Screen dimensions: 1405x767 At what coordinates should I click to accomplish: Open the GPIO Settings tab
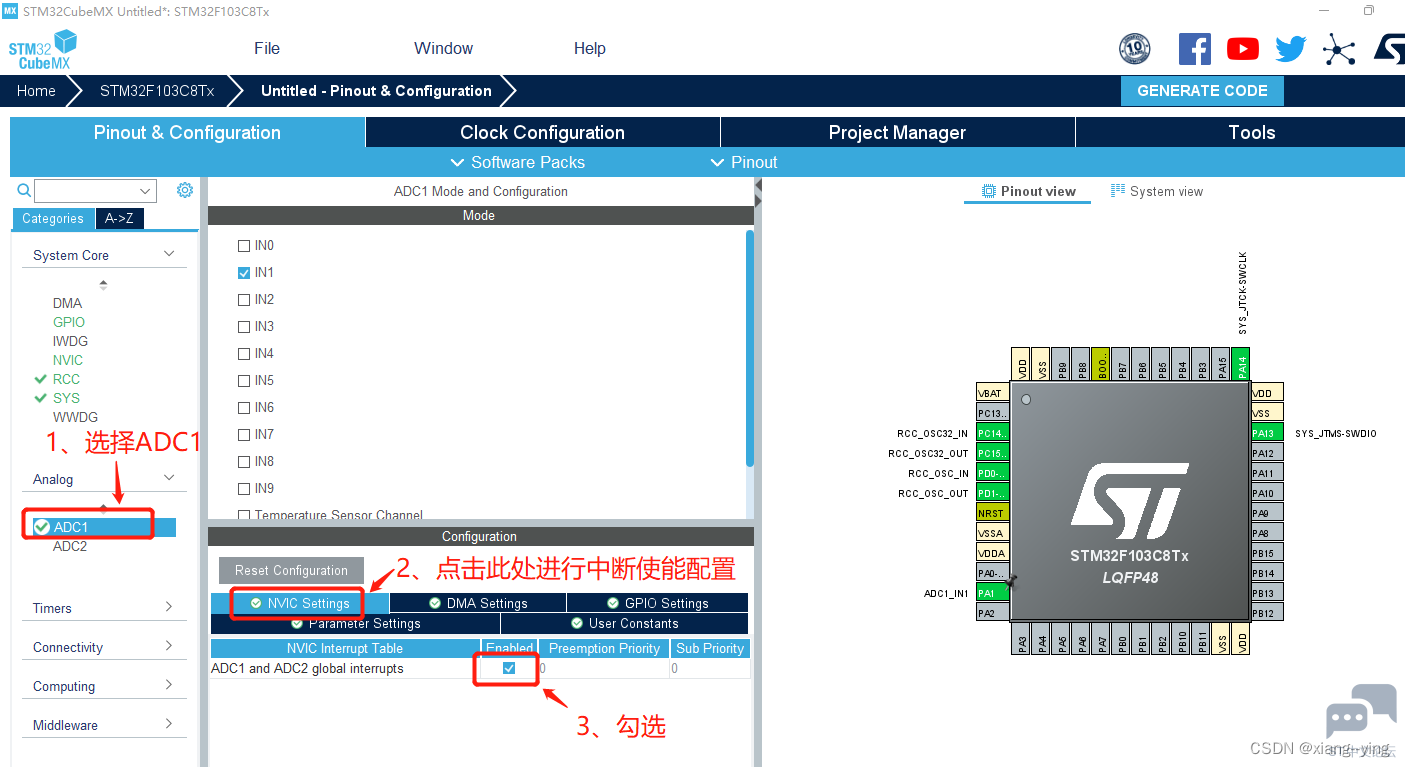658,603
